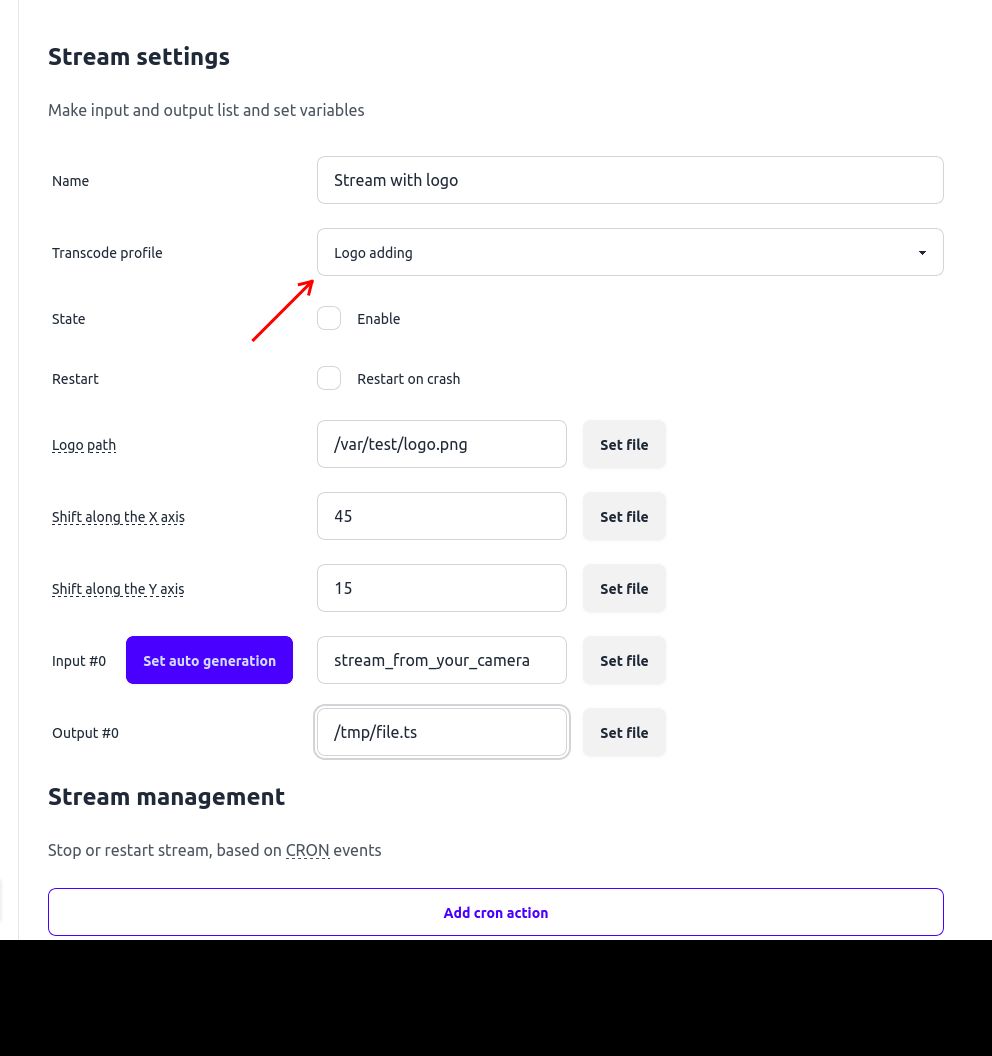Select the Shift along the Y axis input
The width and height of the screenshot is (992, 1056).
[441, 588]
